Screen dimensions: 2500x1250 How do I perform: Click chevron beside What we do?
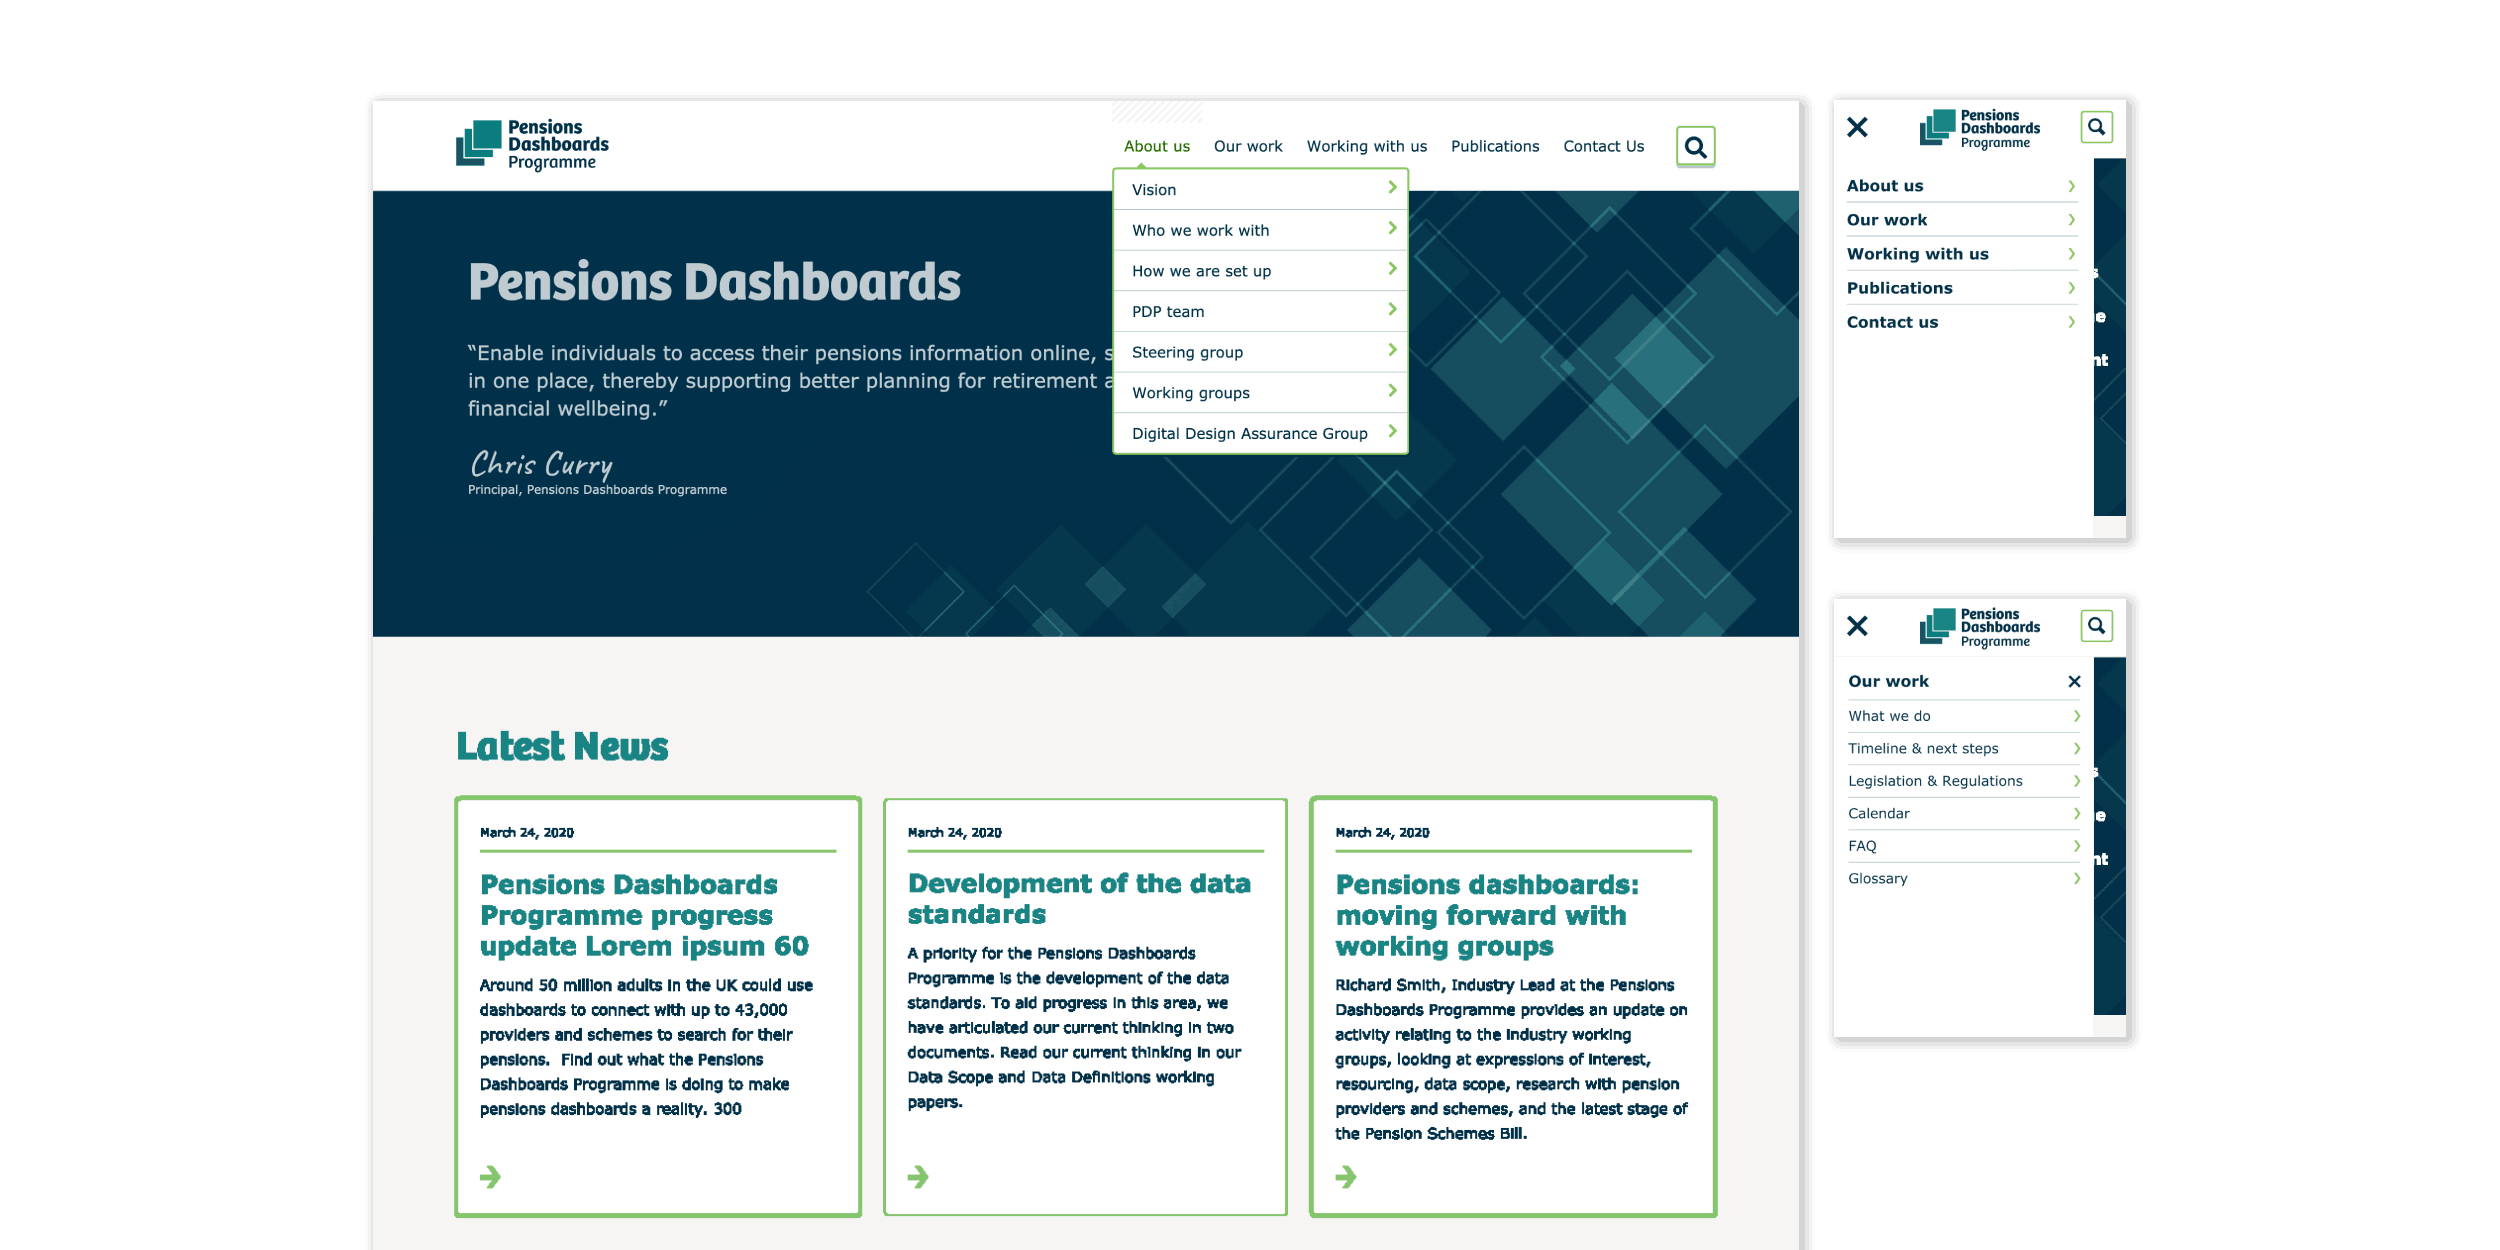point(2076,716)
